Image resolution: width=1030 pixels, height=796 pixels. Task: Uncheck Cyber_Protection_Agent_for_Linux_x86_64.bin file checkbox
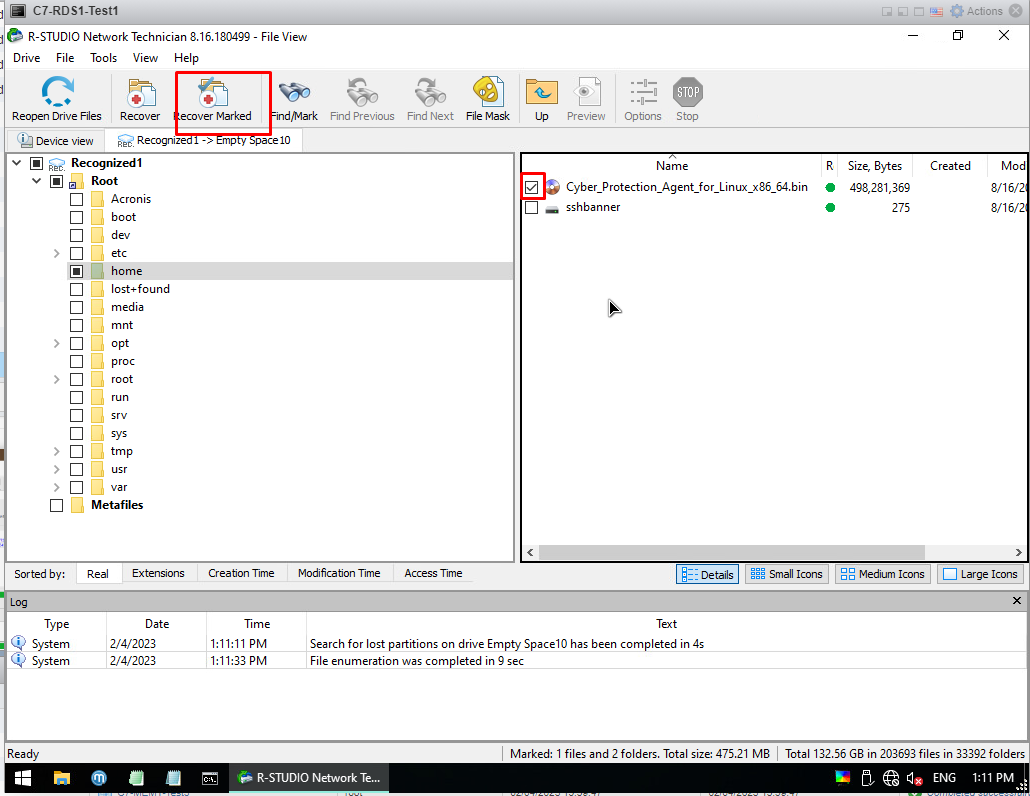(531, 188)
